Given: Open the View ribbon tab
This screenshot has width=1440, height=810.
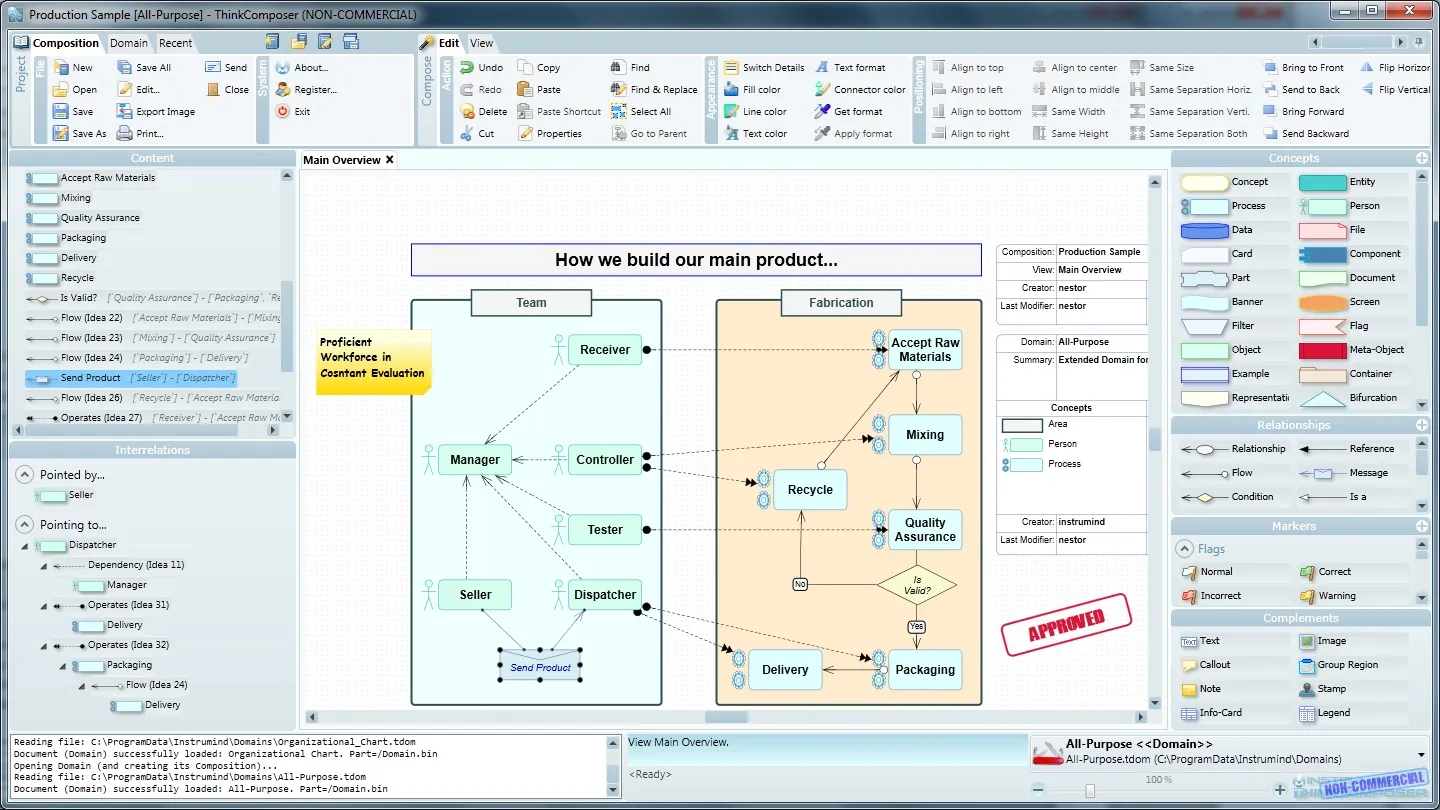Looking at the screenshot, I should (x=482, y=43).
